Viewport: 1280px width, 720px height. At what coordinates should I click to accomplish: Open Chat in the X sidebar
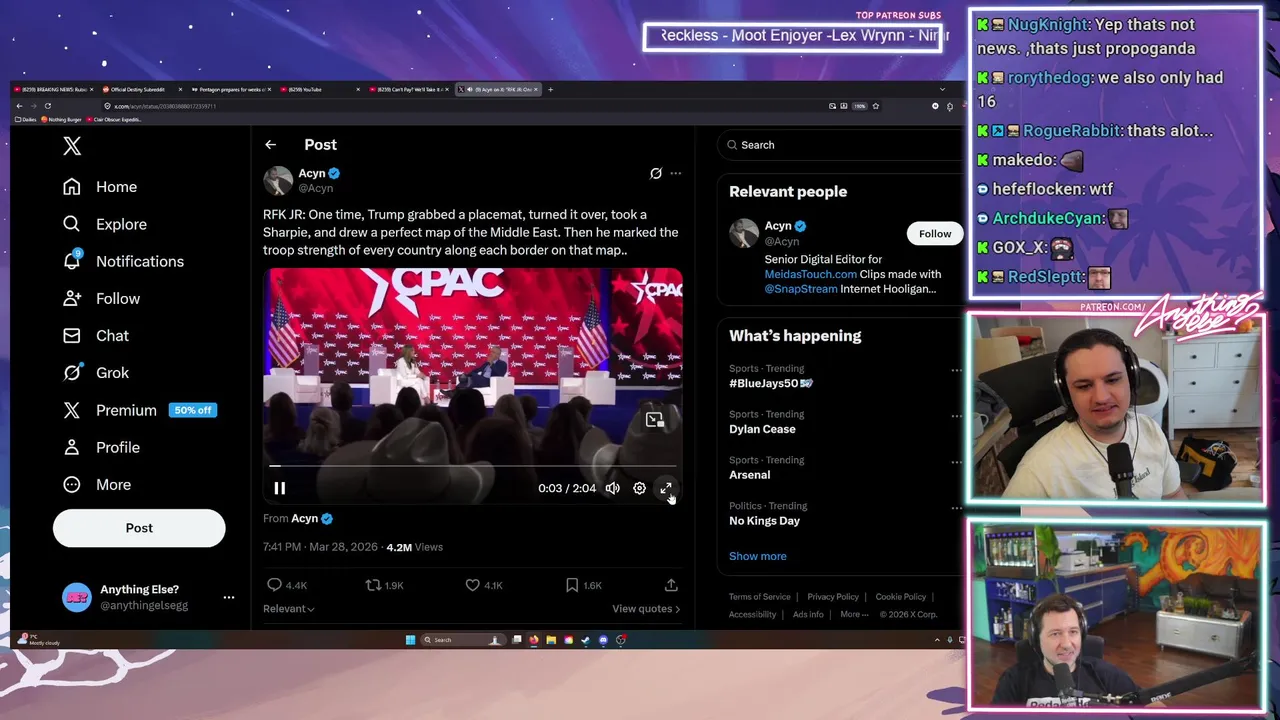click(x=96, y=335)
